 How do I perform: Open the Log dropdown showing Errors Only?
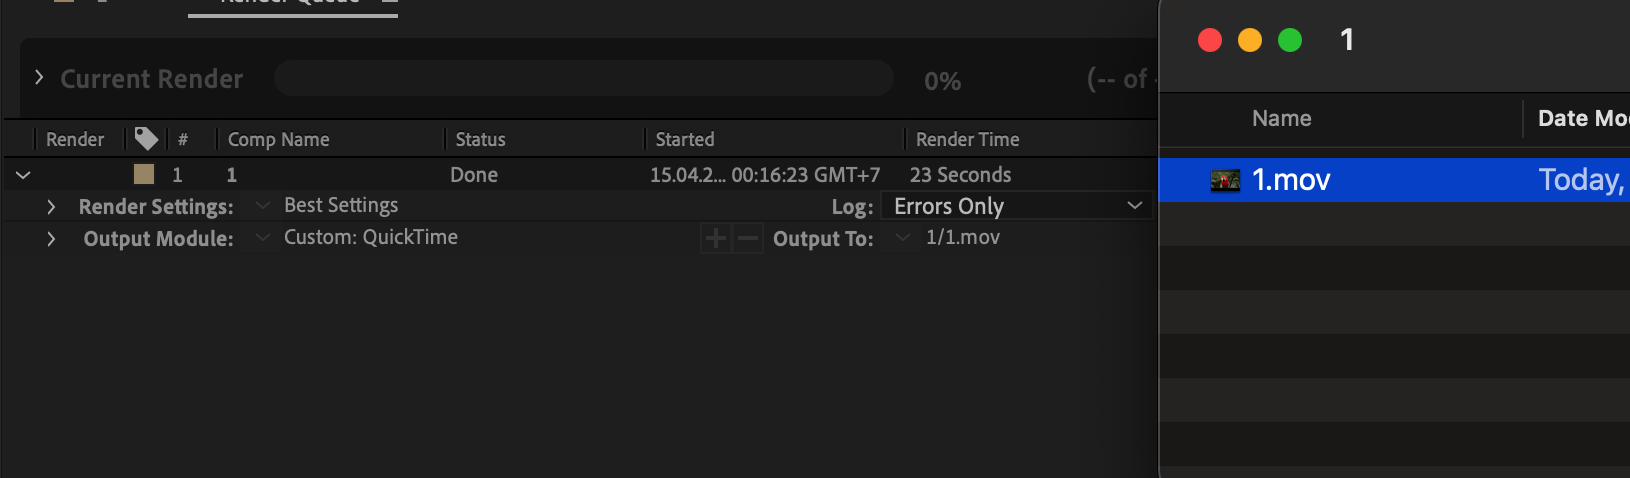click(x=1016, y=206)
